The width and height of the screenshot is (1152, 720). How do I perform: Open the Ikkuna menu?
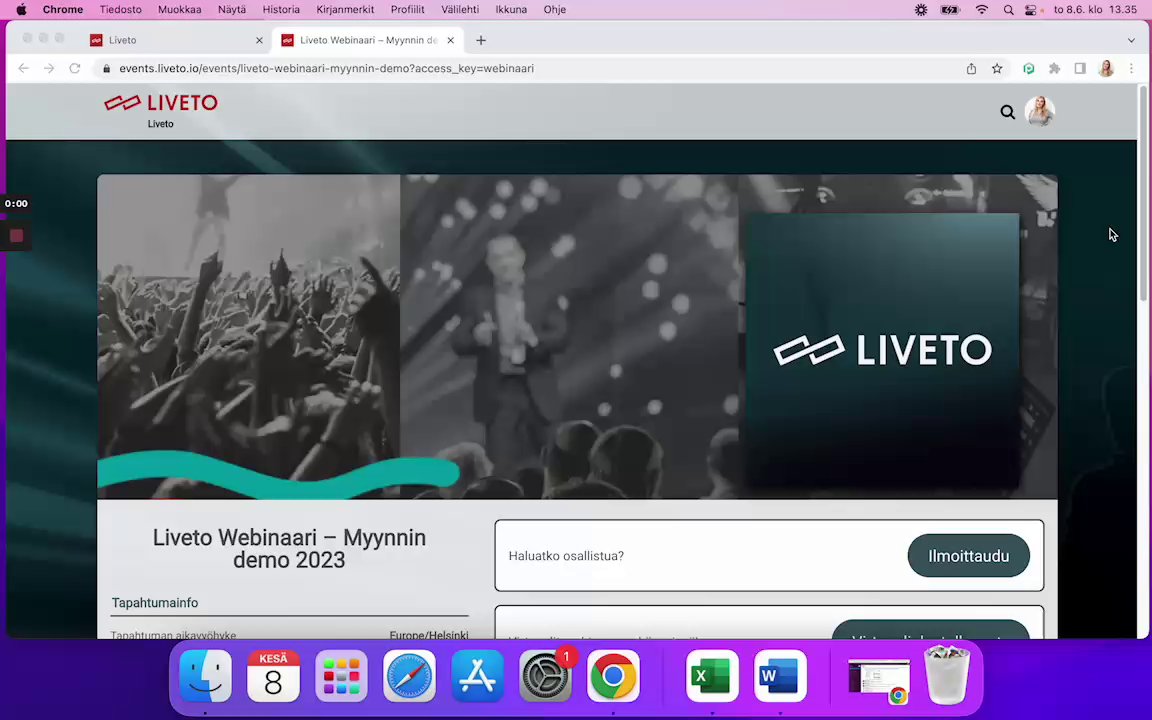pos(511,10)
